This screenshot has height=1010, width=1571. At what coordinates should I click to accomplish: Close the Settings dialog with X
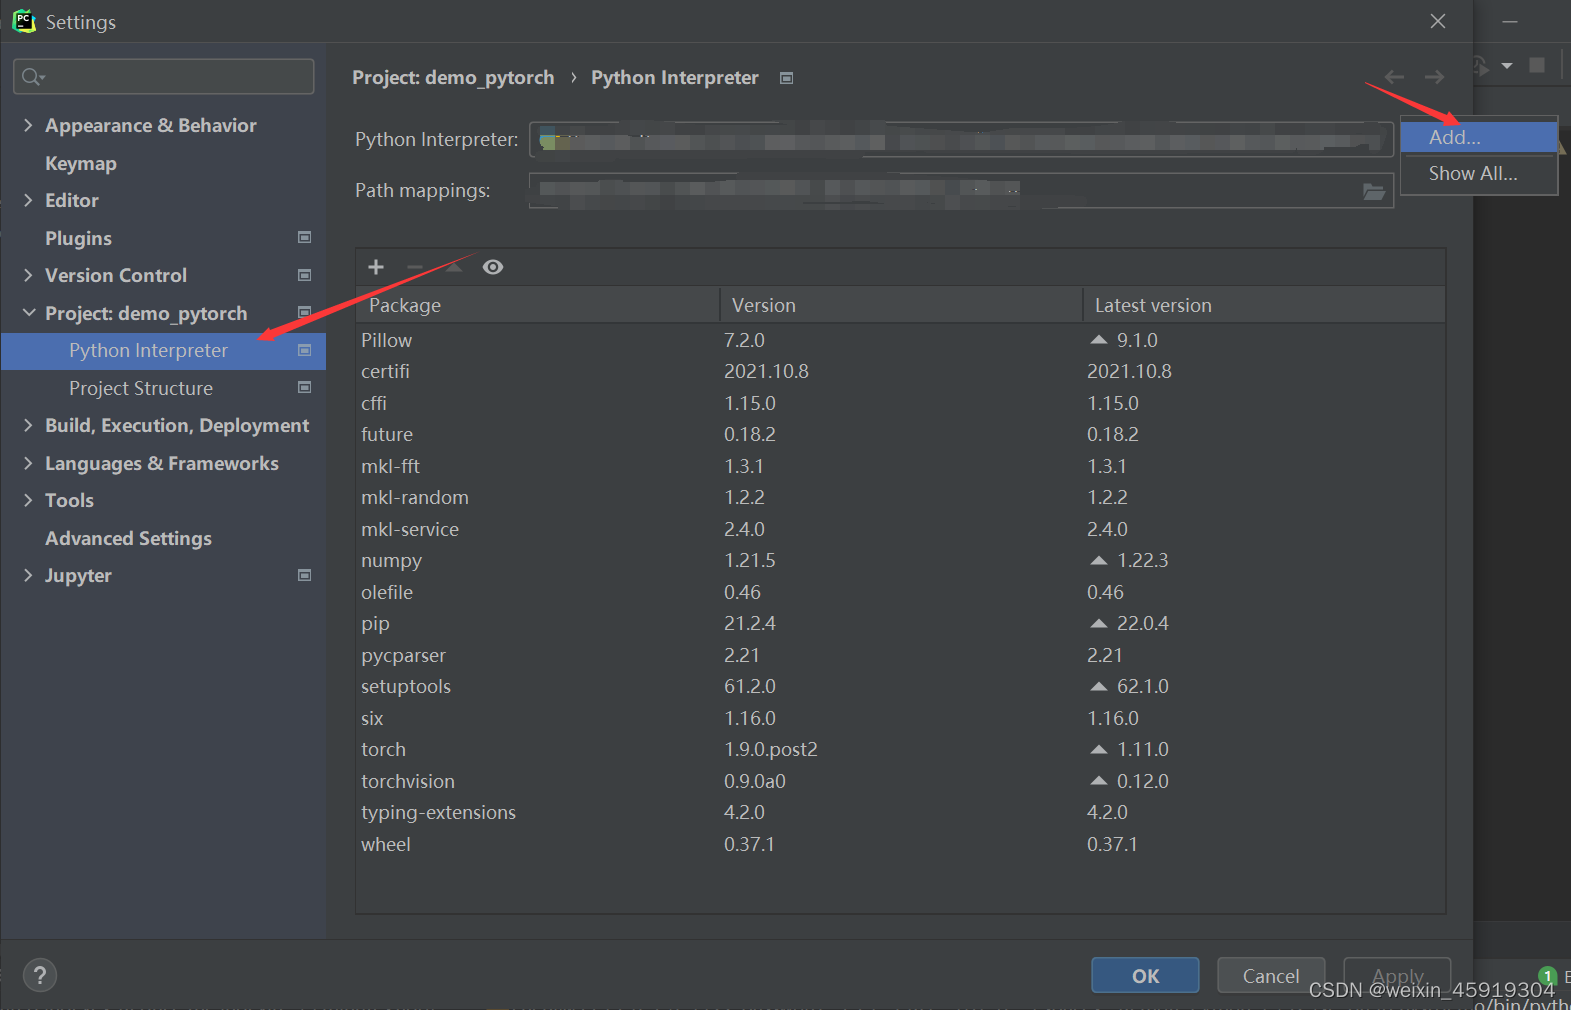tap(1437, 21)
